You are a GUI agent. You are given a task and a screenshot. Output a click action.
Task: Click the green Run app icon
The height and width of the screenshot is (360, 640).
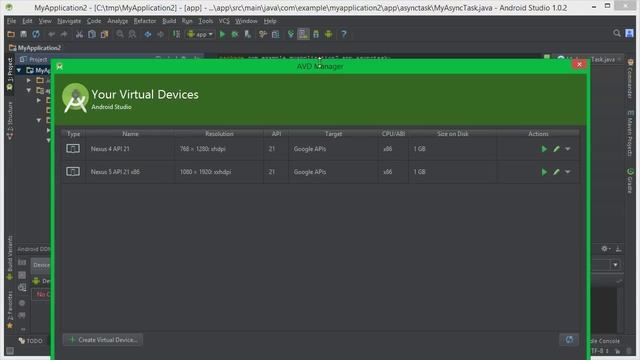click(222, 34)
